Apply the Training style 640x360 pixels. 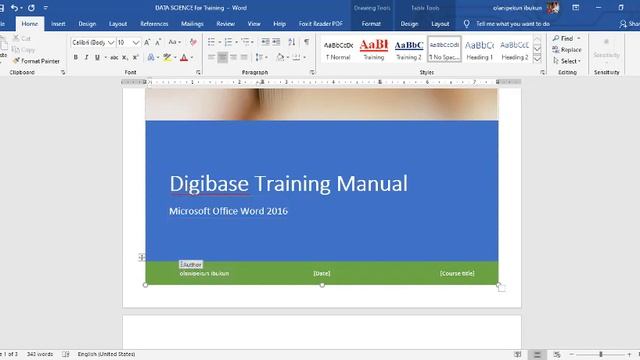[x=373, y=49]
